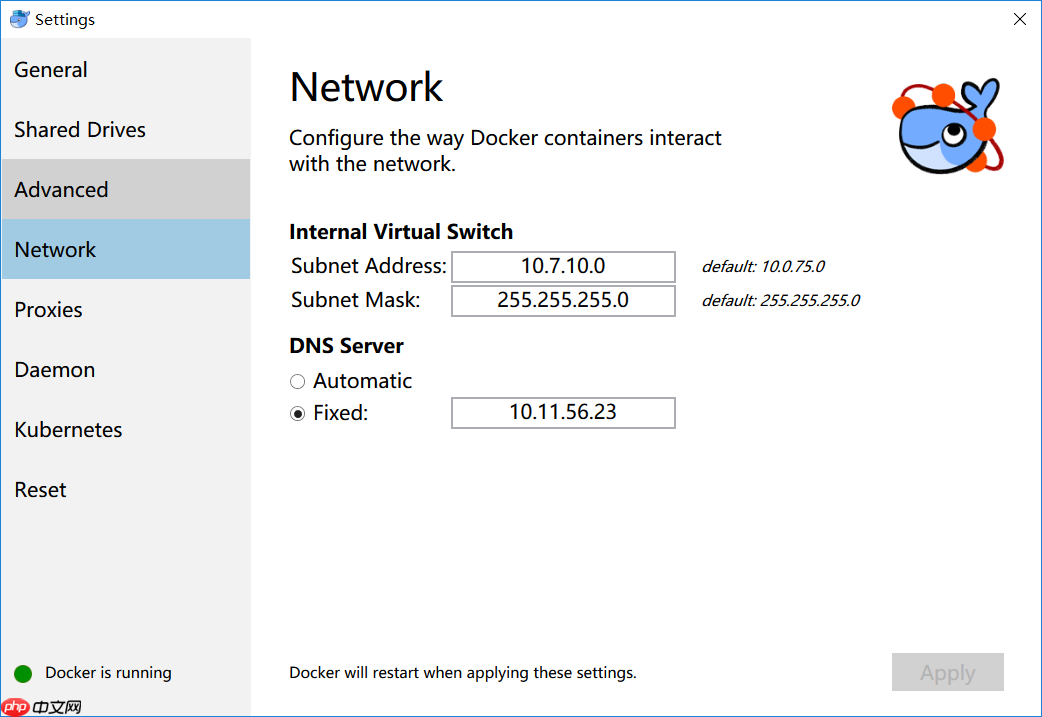Open the General settings section

click(x=50, y=69)
